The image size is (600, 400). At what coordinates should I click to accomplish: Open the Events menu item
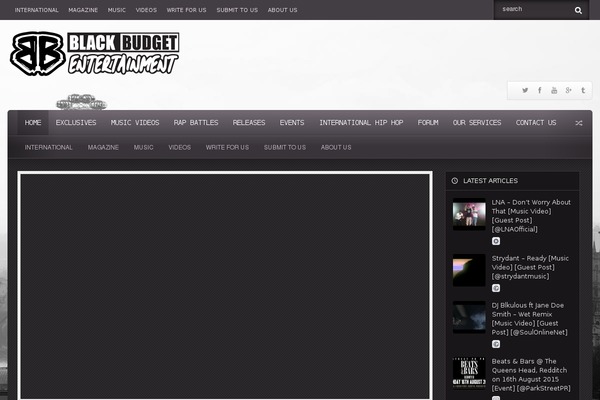click(292, 122)
